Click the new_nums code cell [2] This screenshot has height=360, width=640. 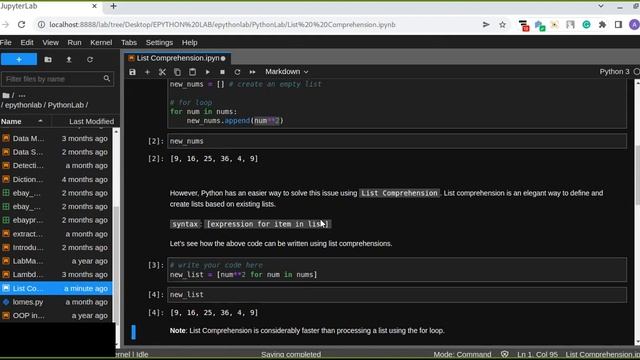(x=397, y=141)
